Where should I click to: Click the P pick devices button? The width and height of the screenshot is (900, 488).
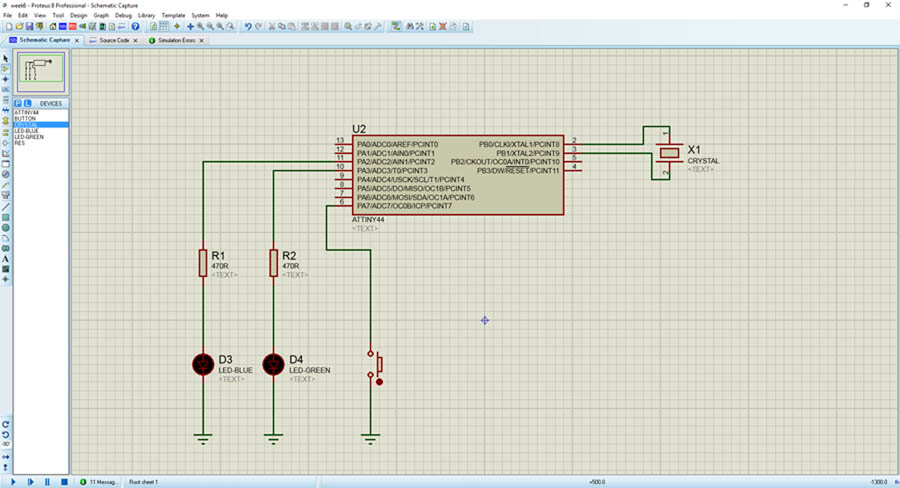(x=18, y=103)
